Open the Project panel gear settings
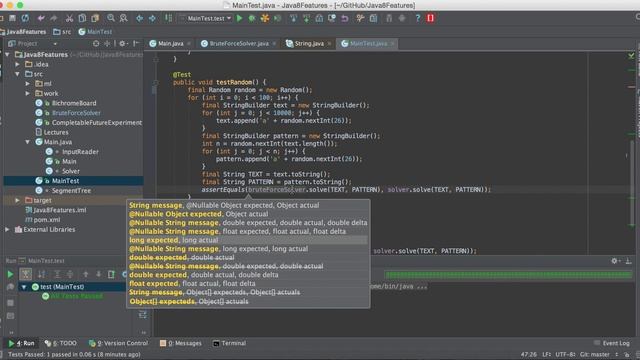 click(122, 43)
